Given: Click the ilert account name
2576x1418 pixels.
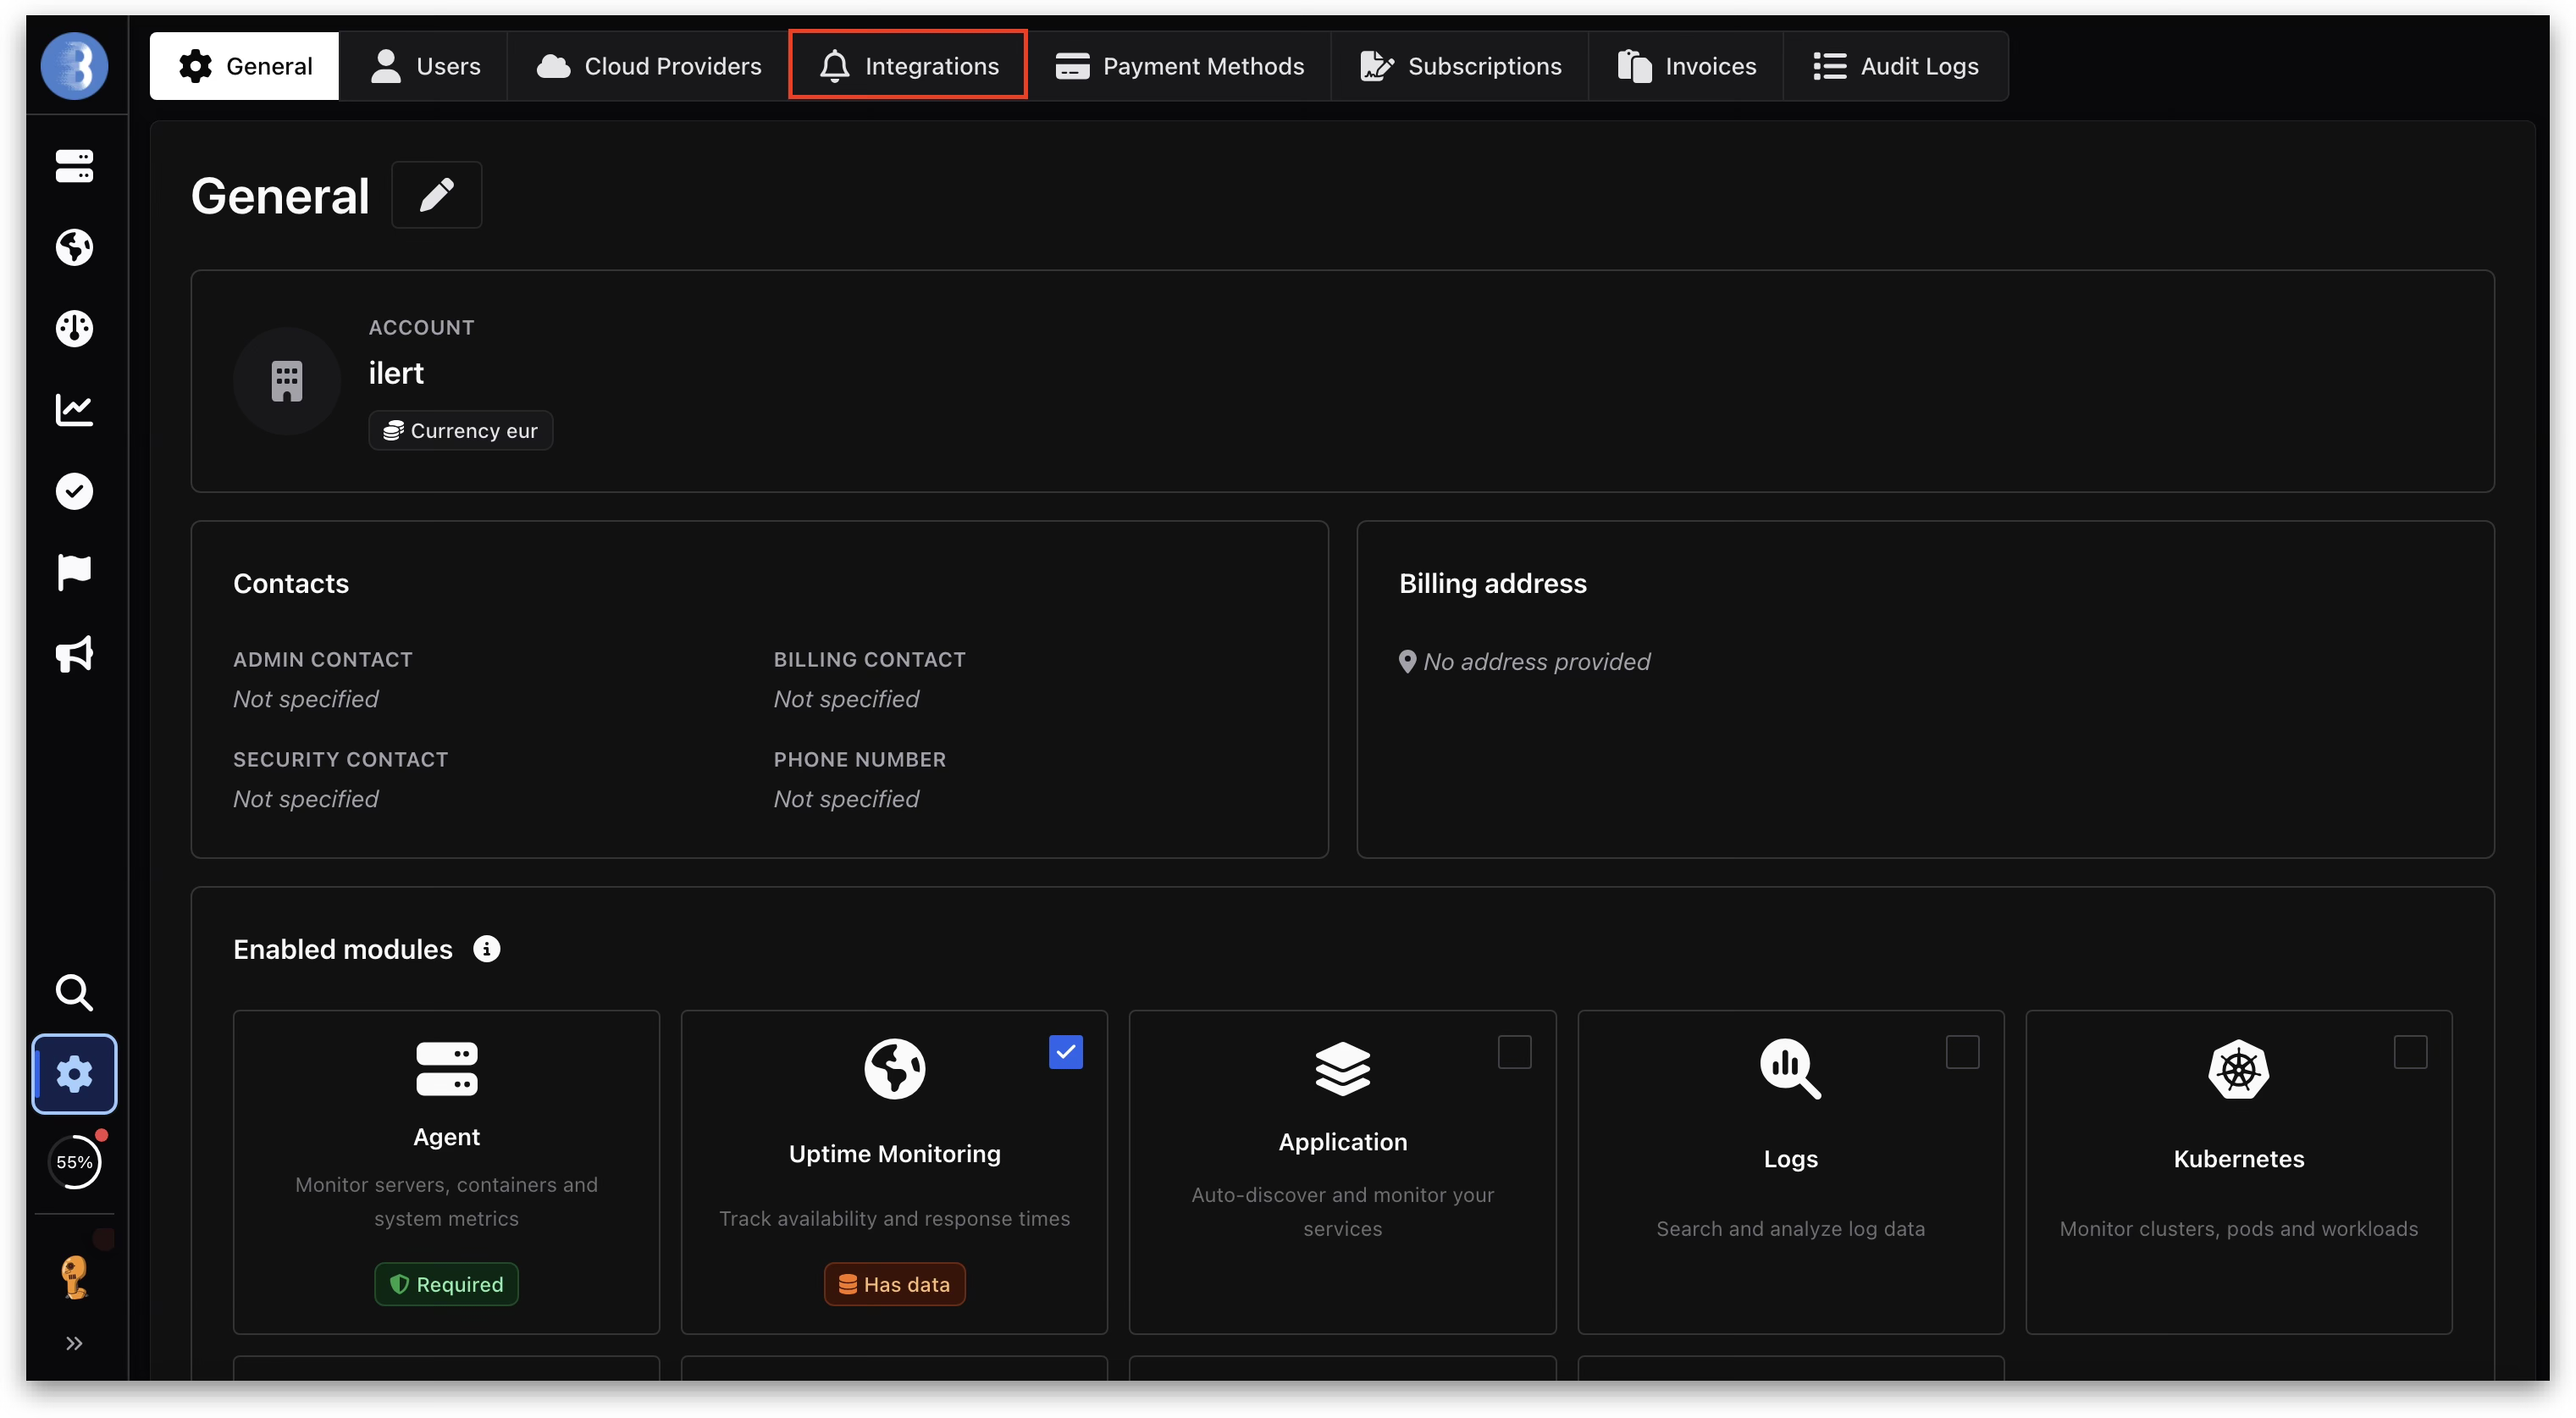Looking at the screenshot, I should click(396, 373).
